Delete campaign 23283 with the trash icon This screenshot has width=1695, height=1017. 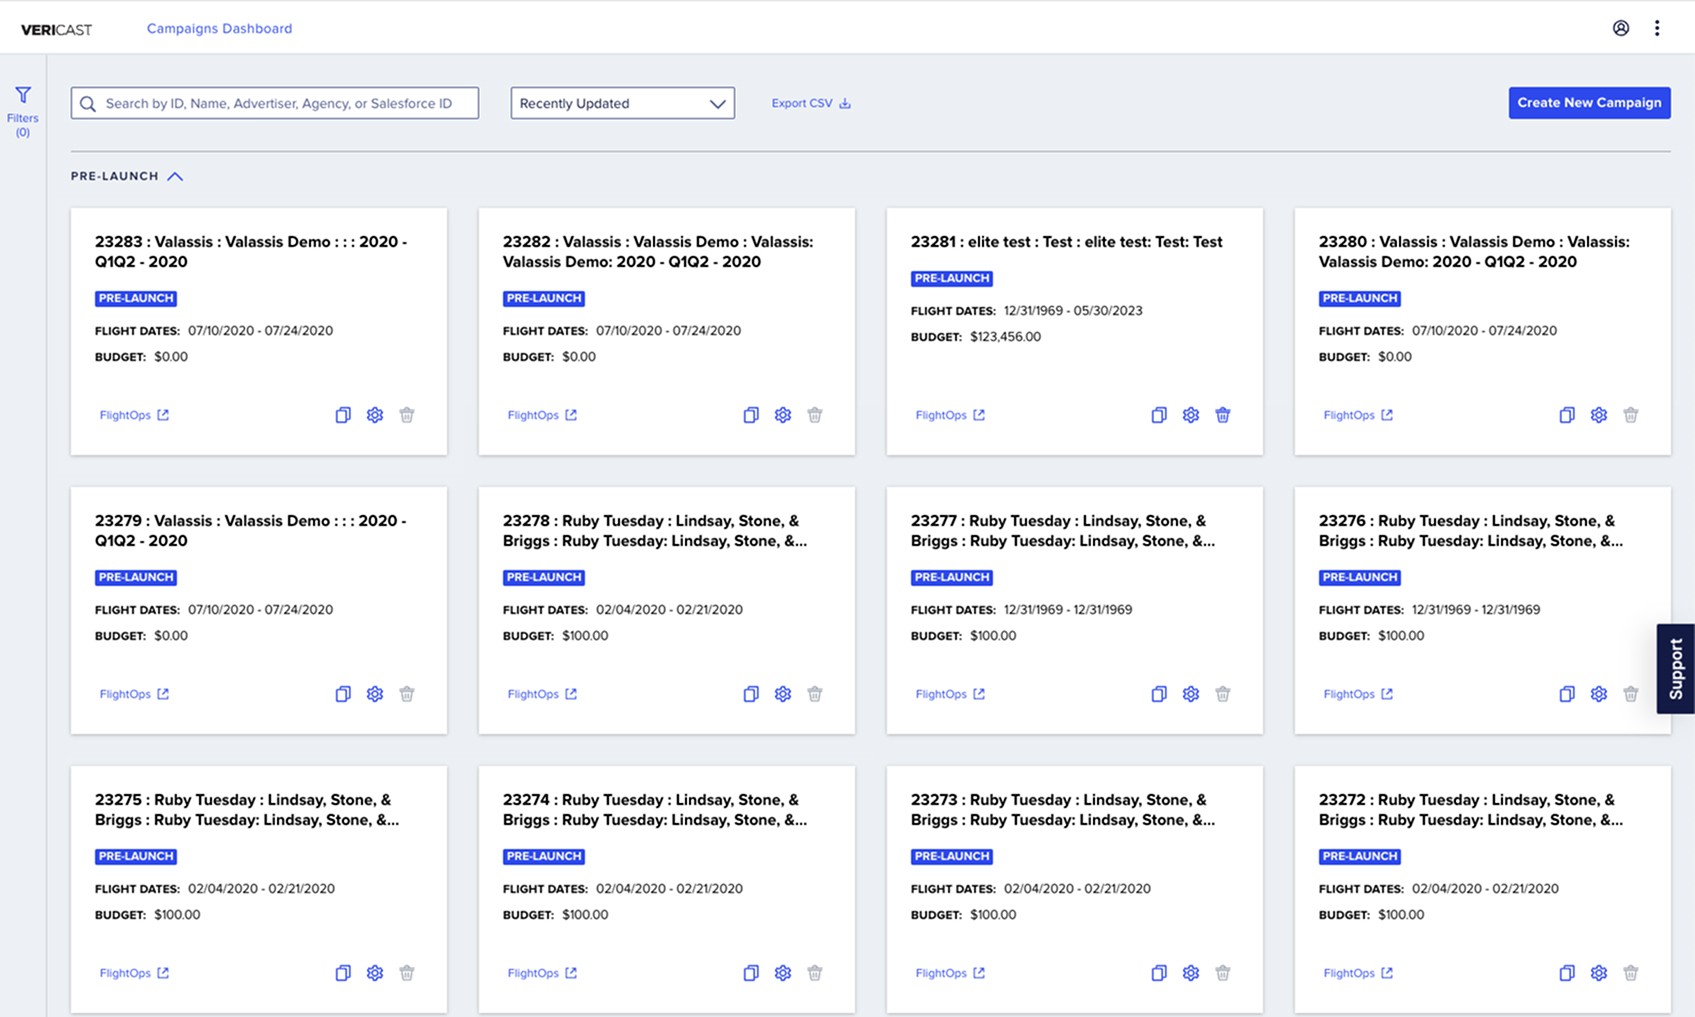pos(407,415)
